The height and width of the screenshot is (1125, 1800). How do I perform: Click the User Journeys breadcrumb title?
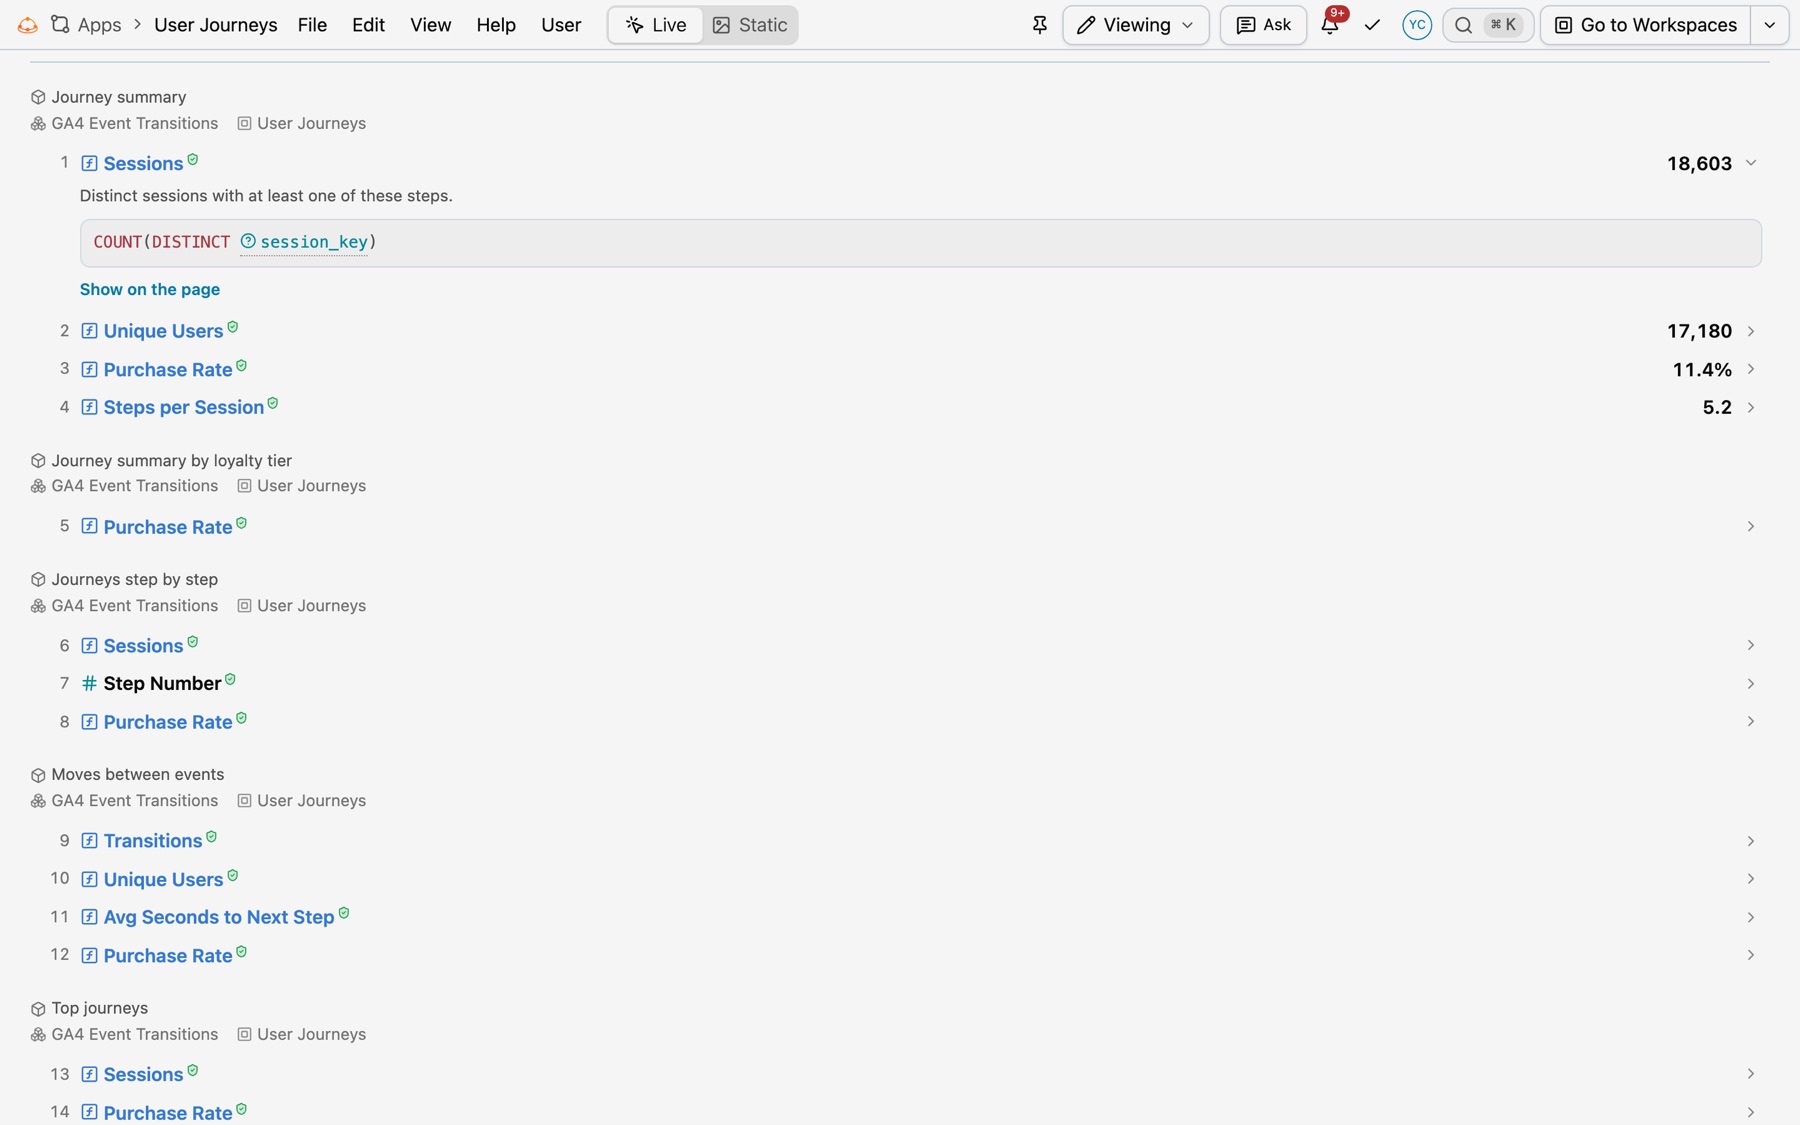[216, 25]
